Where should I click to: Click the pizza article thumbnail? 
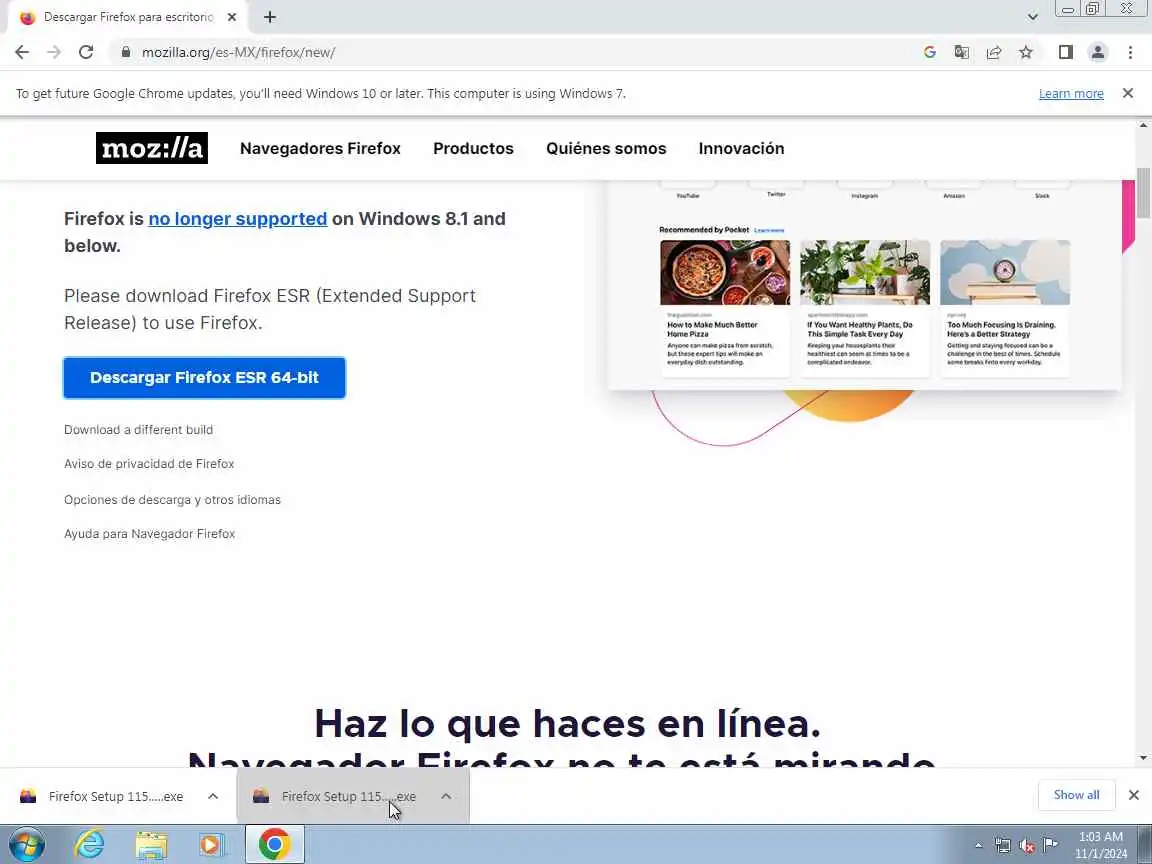point(725,273)
